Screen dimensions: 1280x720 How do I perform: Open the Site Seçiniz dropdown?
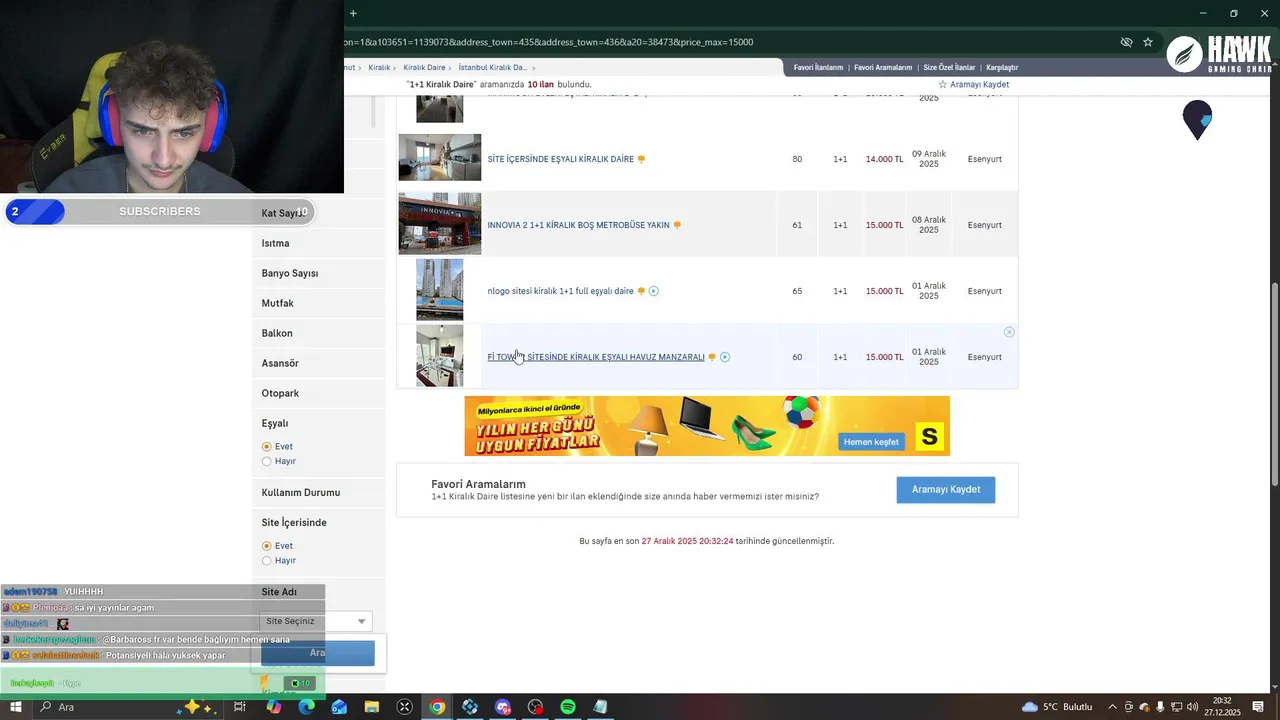tap(315, 621)
